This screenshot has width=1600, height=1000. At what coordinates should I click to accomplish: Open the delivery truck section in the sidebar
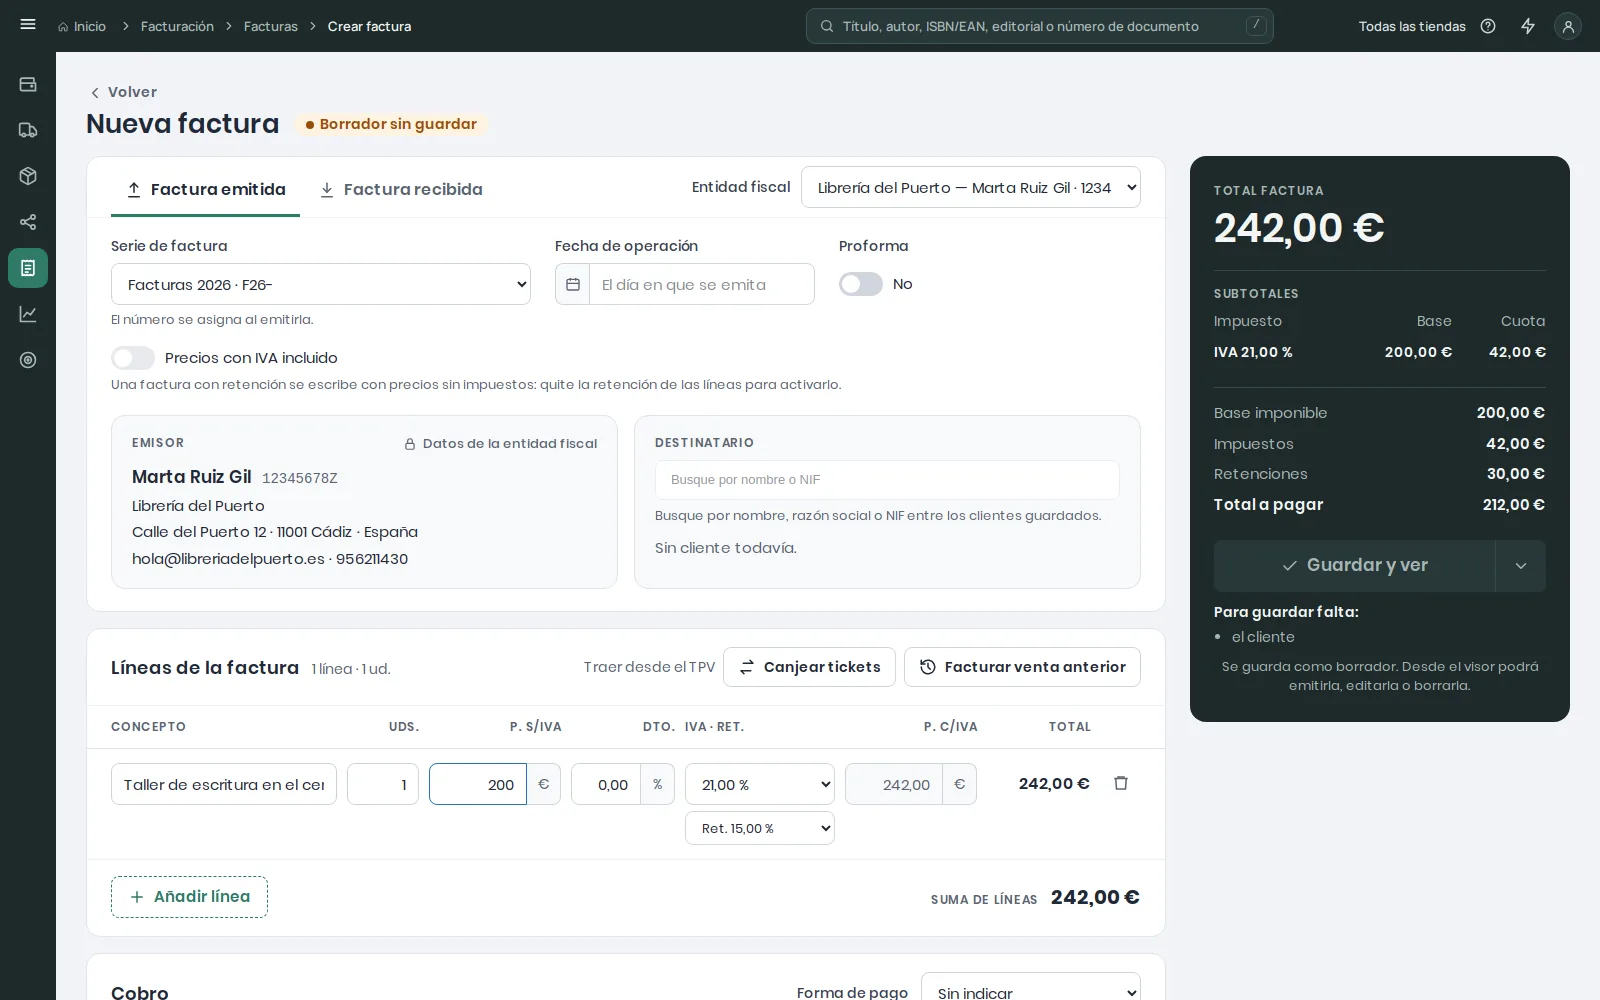tap(28, 130)
